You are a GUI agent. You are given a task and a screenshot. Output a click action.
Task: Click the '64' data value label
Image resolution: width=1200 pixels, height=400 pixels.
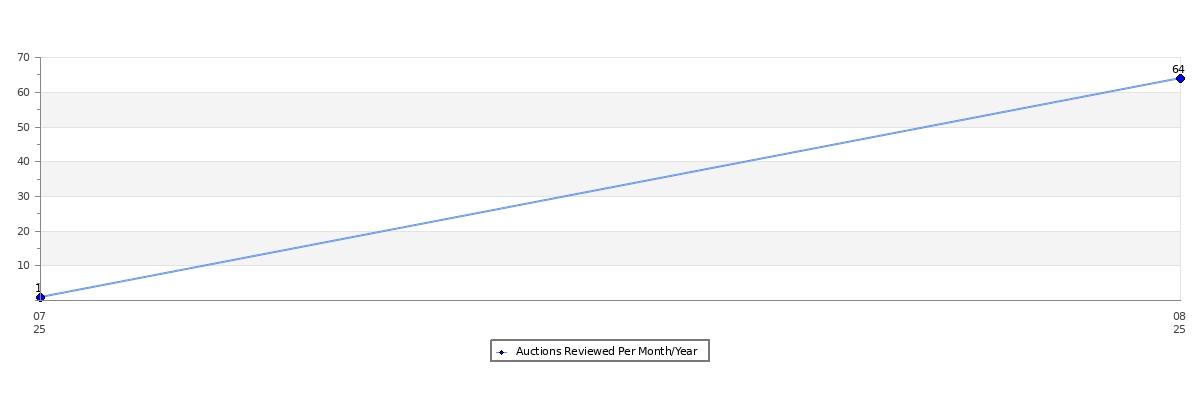(x=1178, y=69)
